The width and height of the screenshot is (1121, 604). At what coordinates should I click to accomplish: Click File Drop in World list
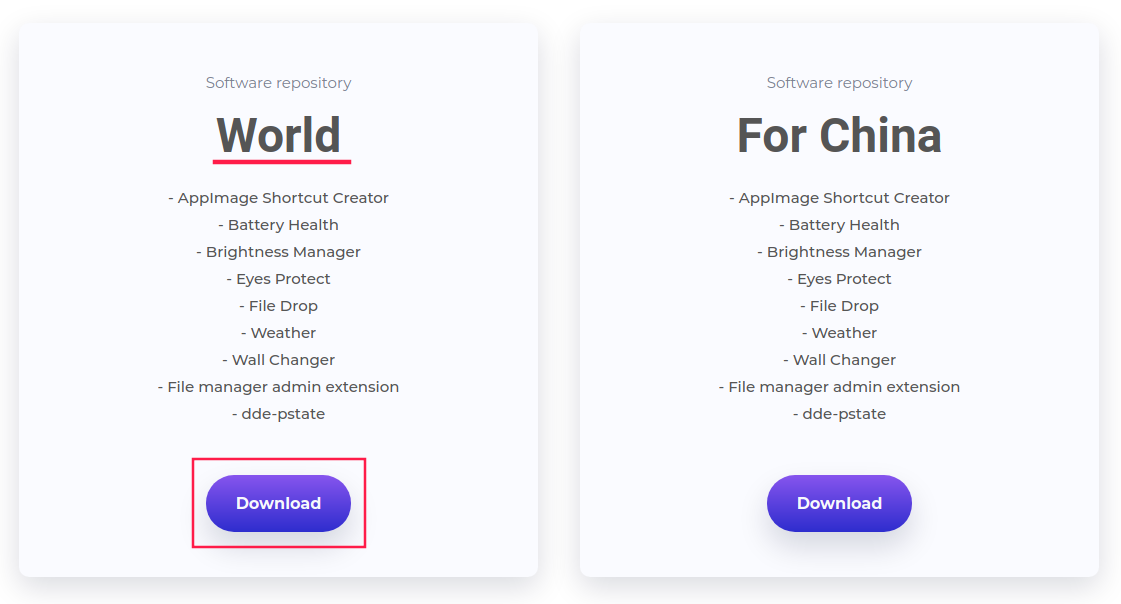279,306
